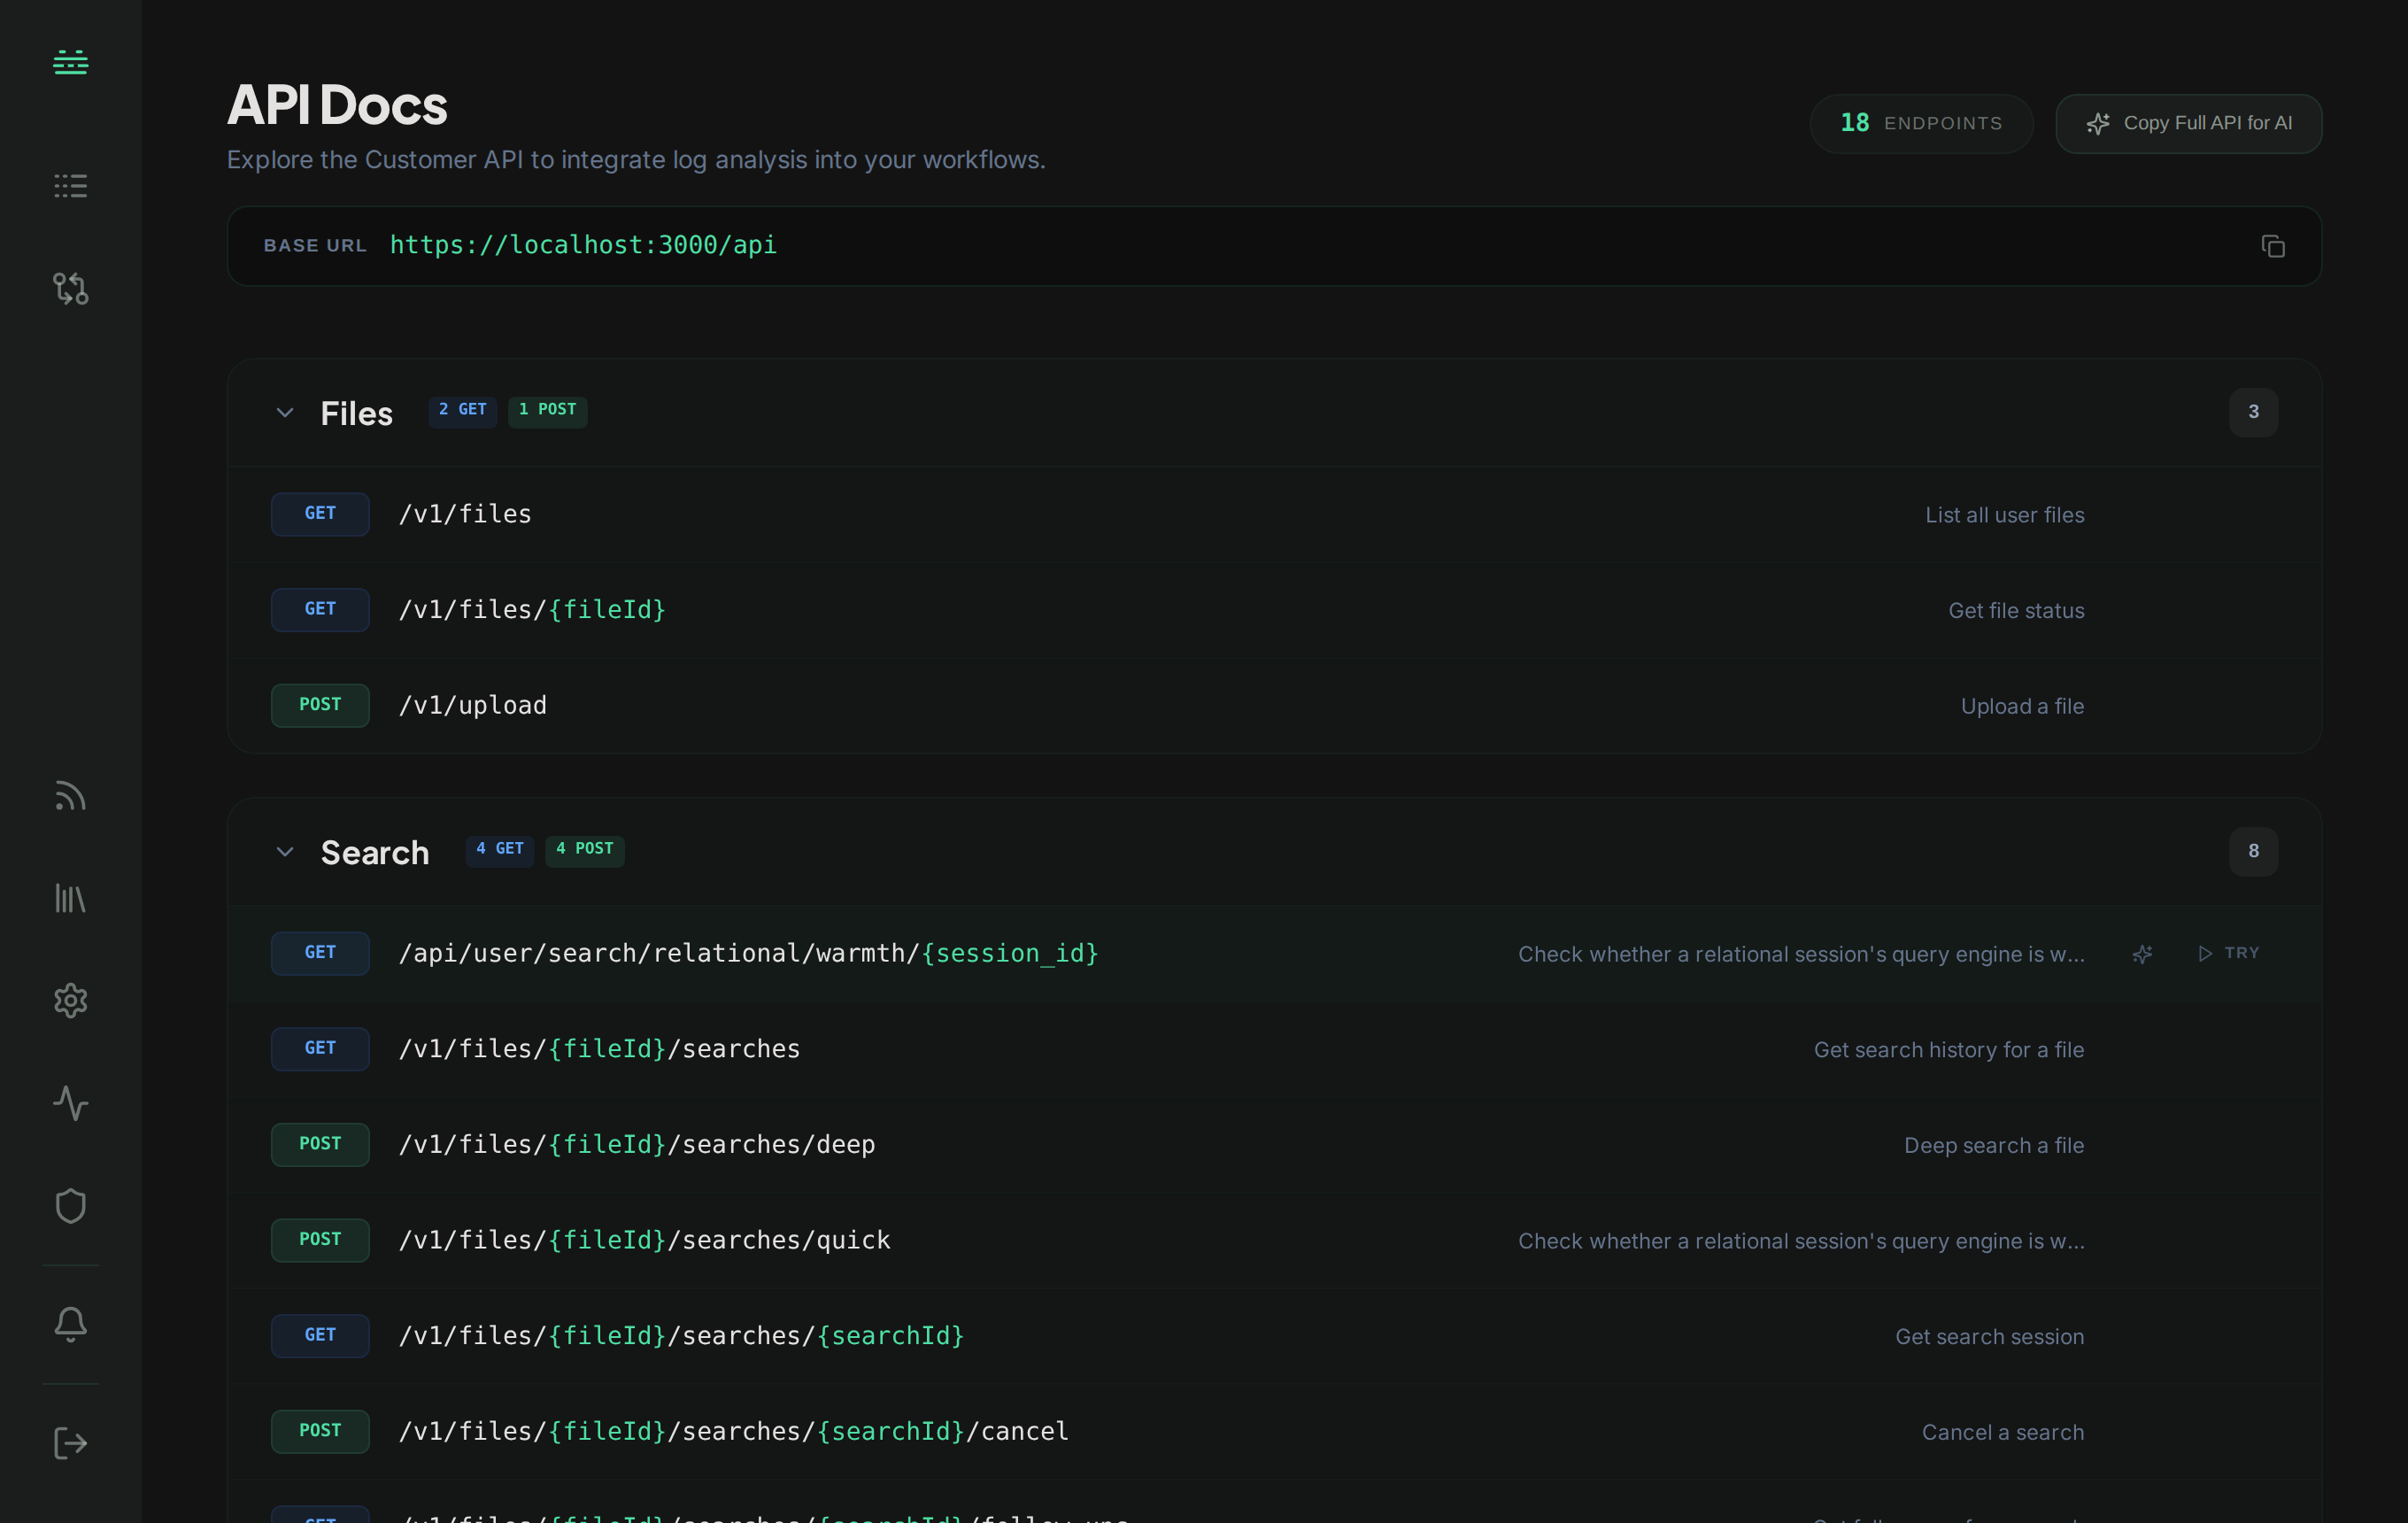This screenshot has height=1523, width=2408.
Task: Click the API Docs page title
Action: click(x=337, y=105)
